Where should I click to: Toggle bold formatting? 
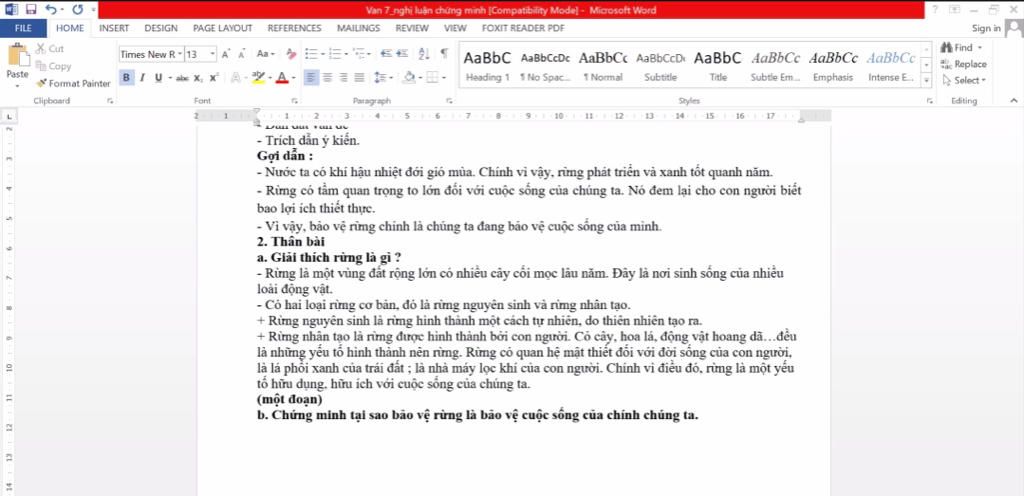pyautogui.click(x=126, y=78)
